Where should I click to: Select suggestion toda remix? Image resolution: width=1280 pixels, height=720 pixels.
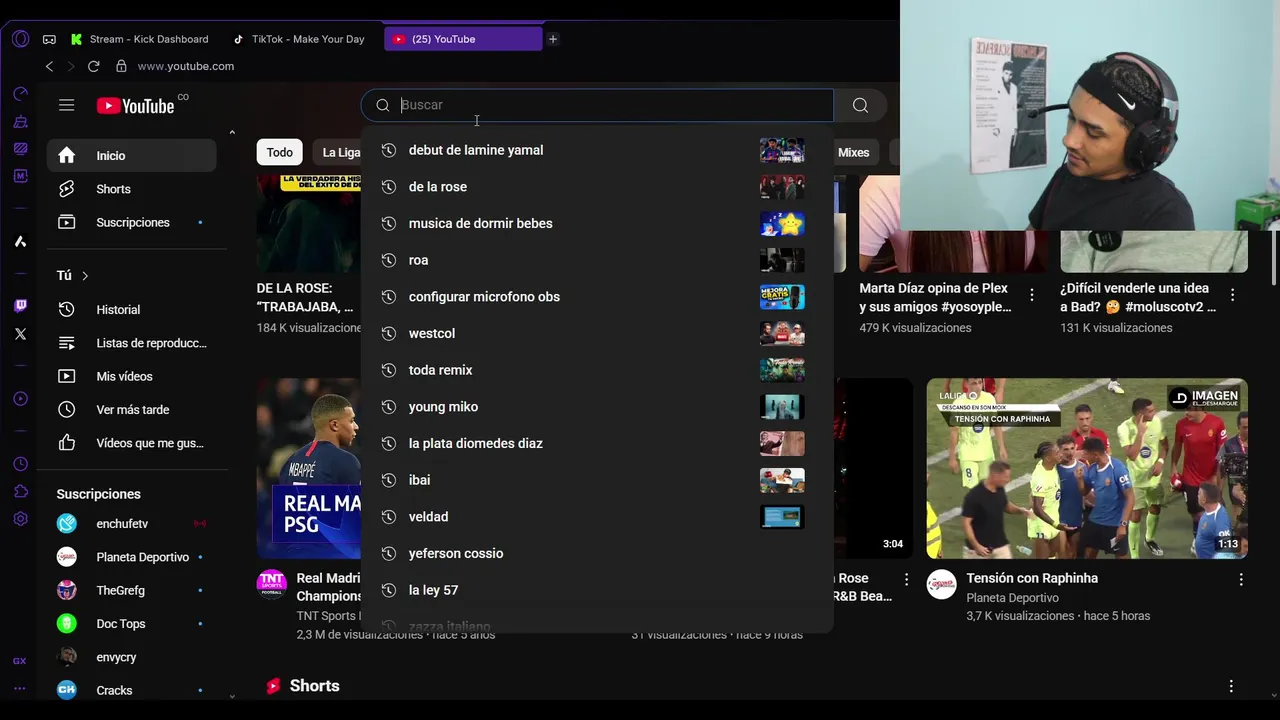pyautogui.click(x=597, y=370)
